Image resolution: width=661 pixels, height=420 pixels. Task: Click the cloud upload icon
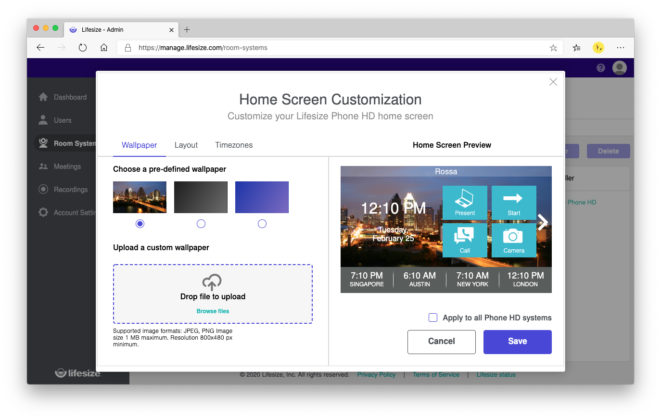[212, 282]
